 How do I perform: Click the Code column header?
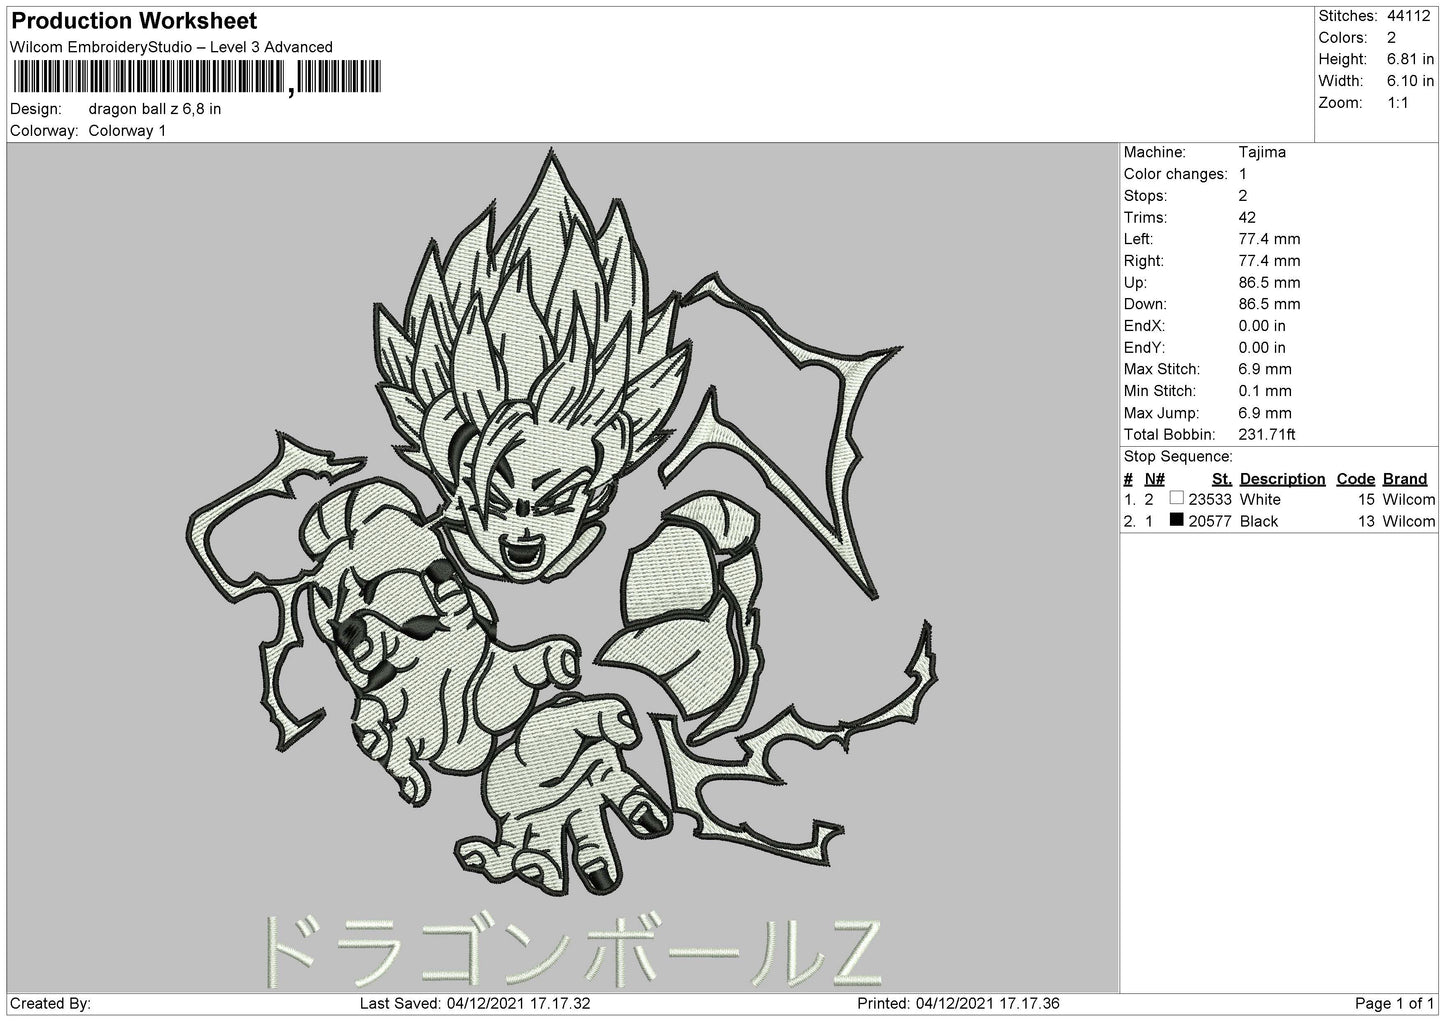click(x=1355, y=479)
